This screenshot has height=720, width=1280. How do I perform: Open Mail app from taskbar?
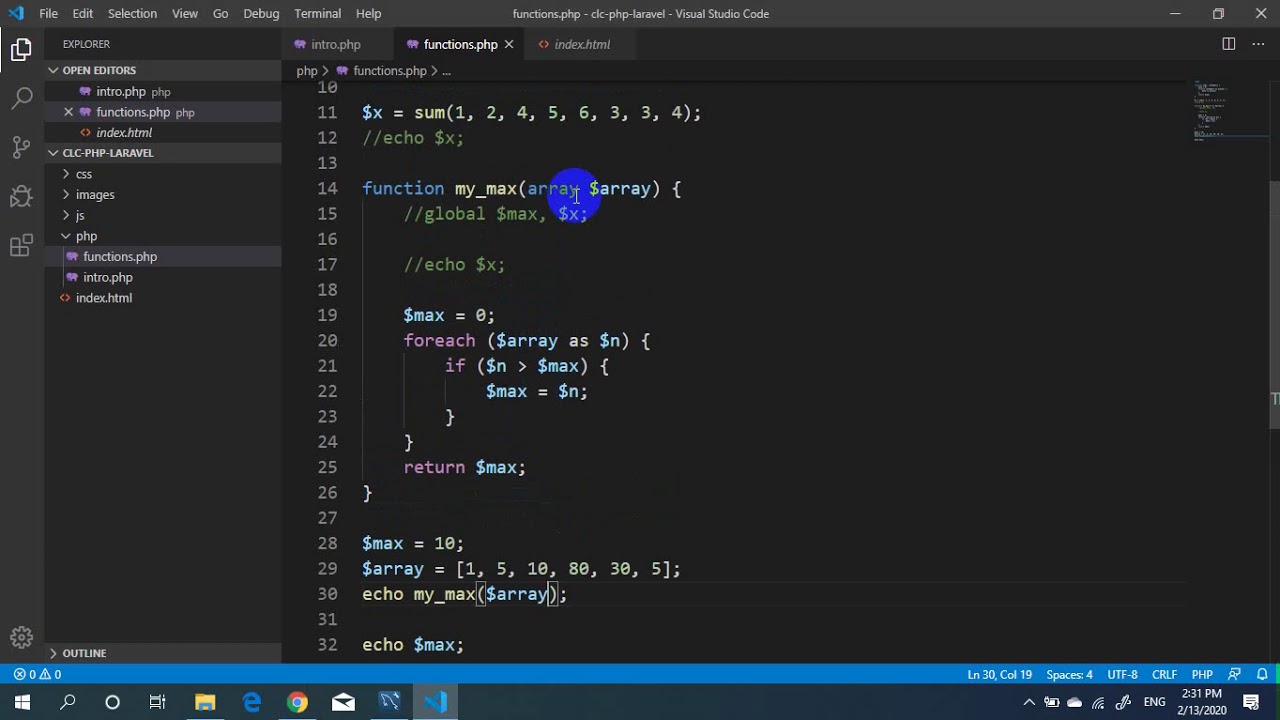pos(343,702)
